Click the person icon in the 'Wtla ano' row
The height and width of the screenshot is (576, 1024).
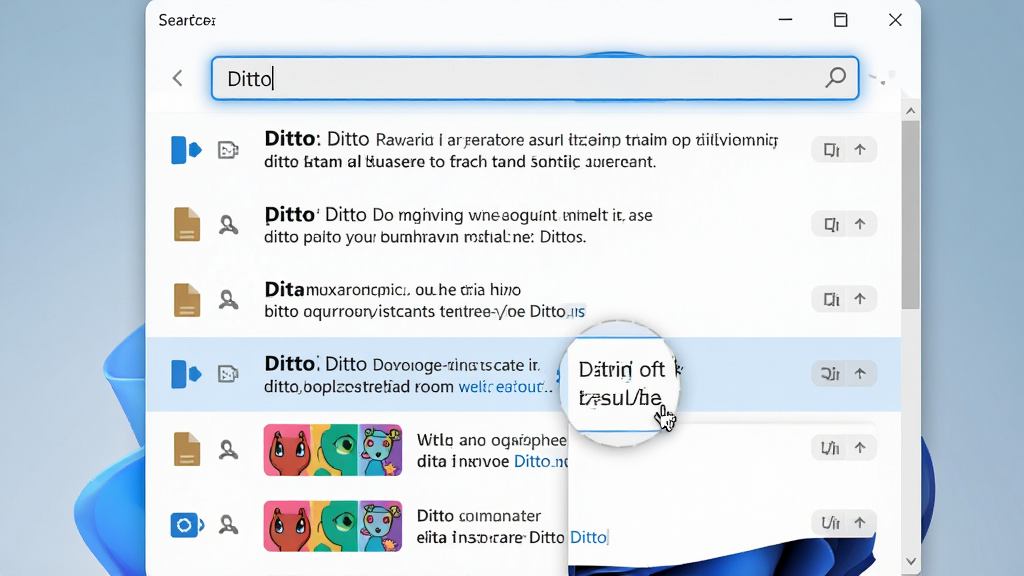228,450
